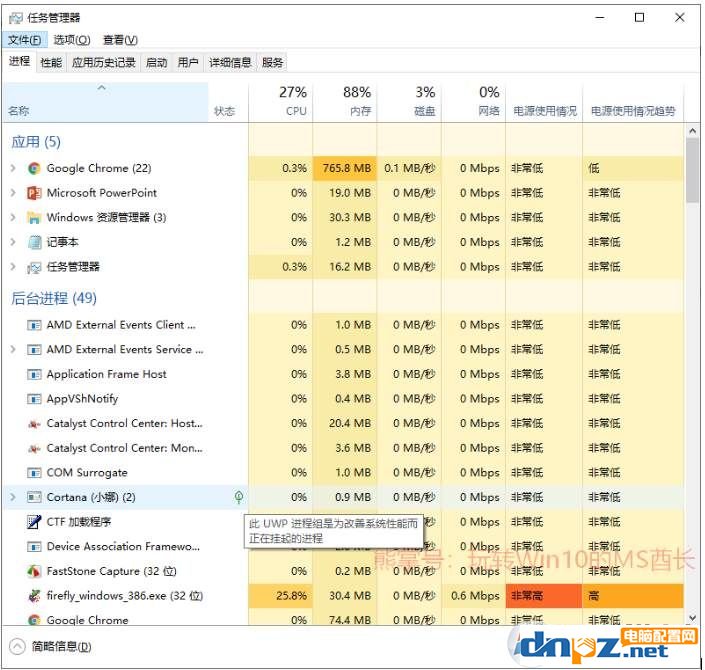The height and width of the screenshot is (670, 705).
Task: Open the 文件(F) menu
Action: coord(24,40)
